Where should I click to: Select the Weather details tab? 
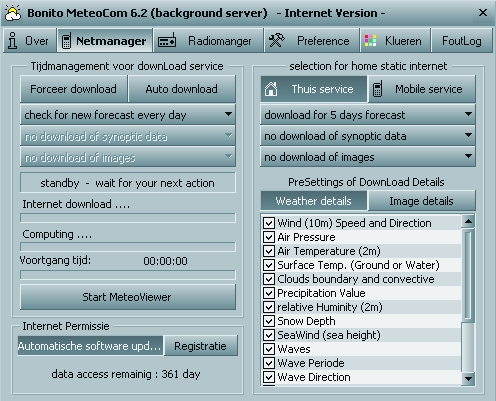(x=313, y=201)
